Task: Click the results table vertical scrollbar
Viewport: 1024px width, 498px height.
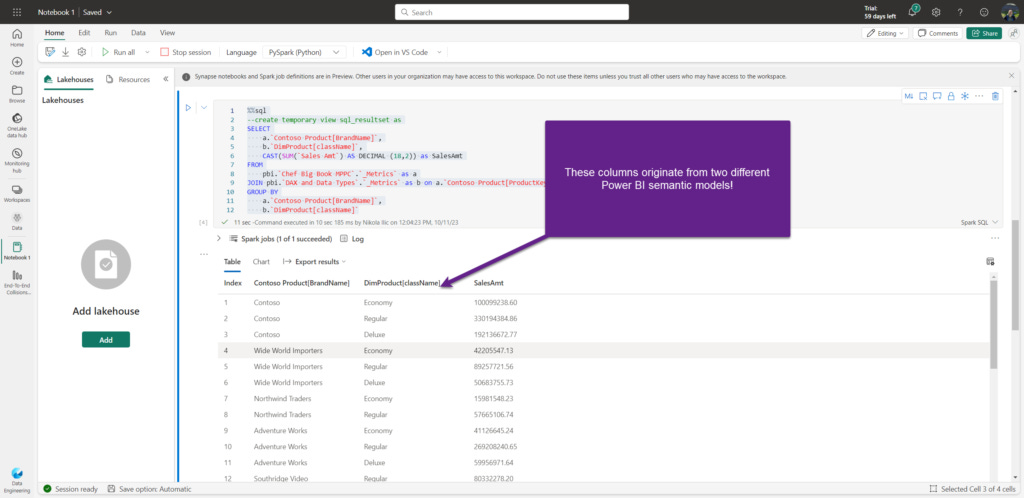Action: (x=994, y=324)
